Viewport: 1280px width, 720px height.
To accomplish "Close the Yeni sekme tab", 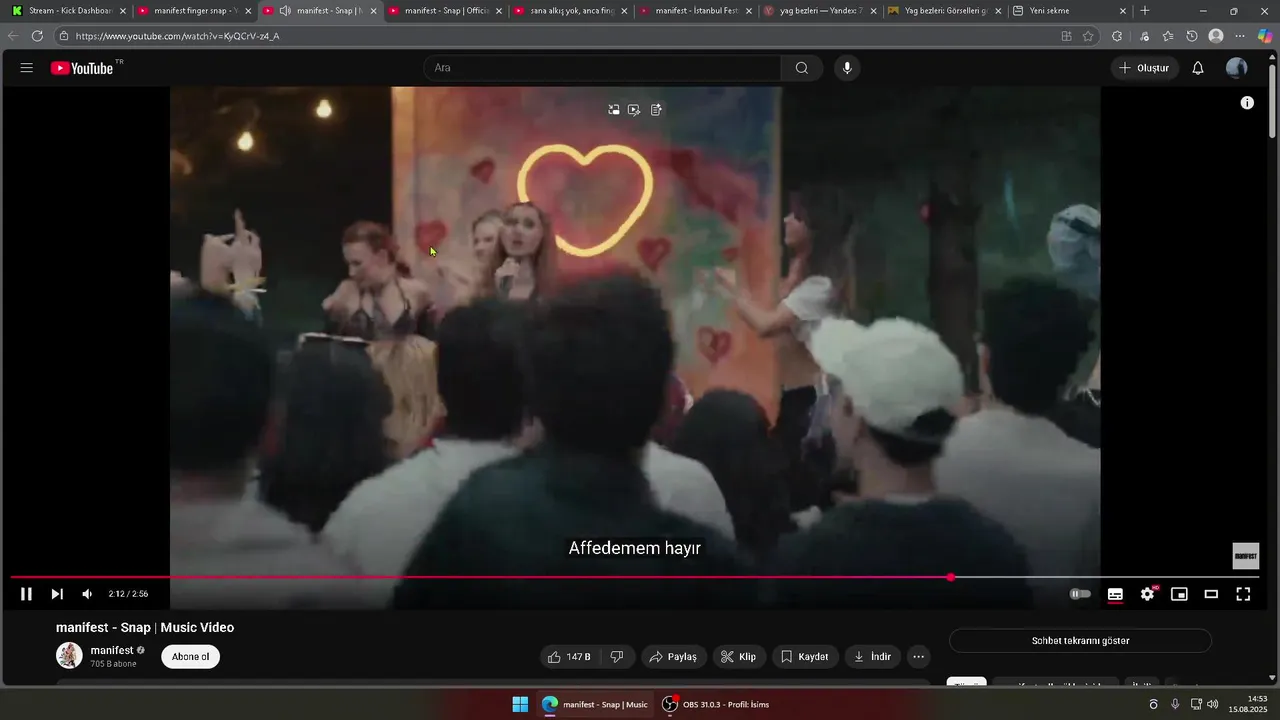I will pos(1123,11).
